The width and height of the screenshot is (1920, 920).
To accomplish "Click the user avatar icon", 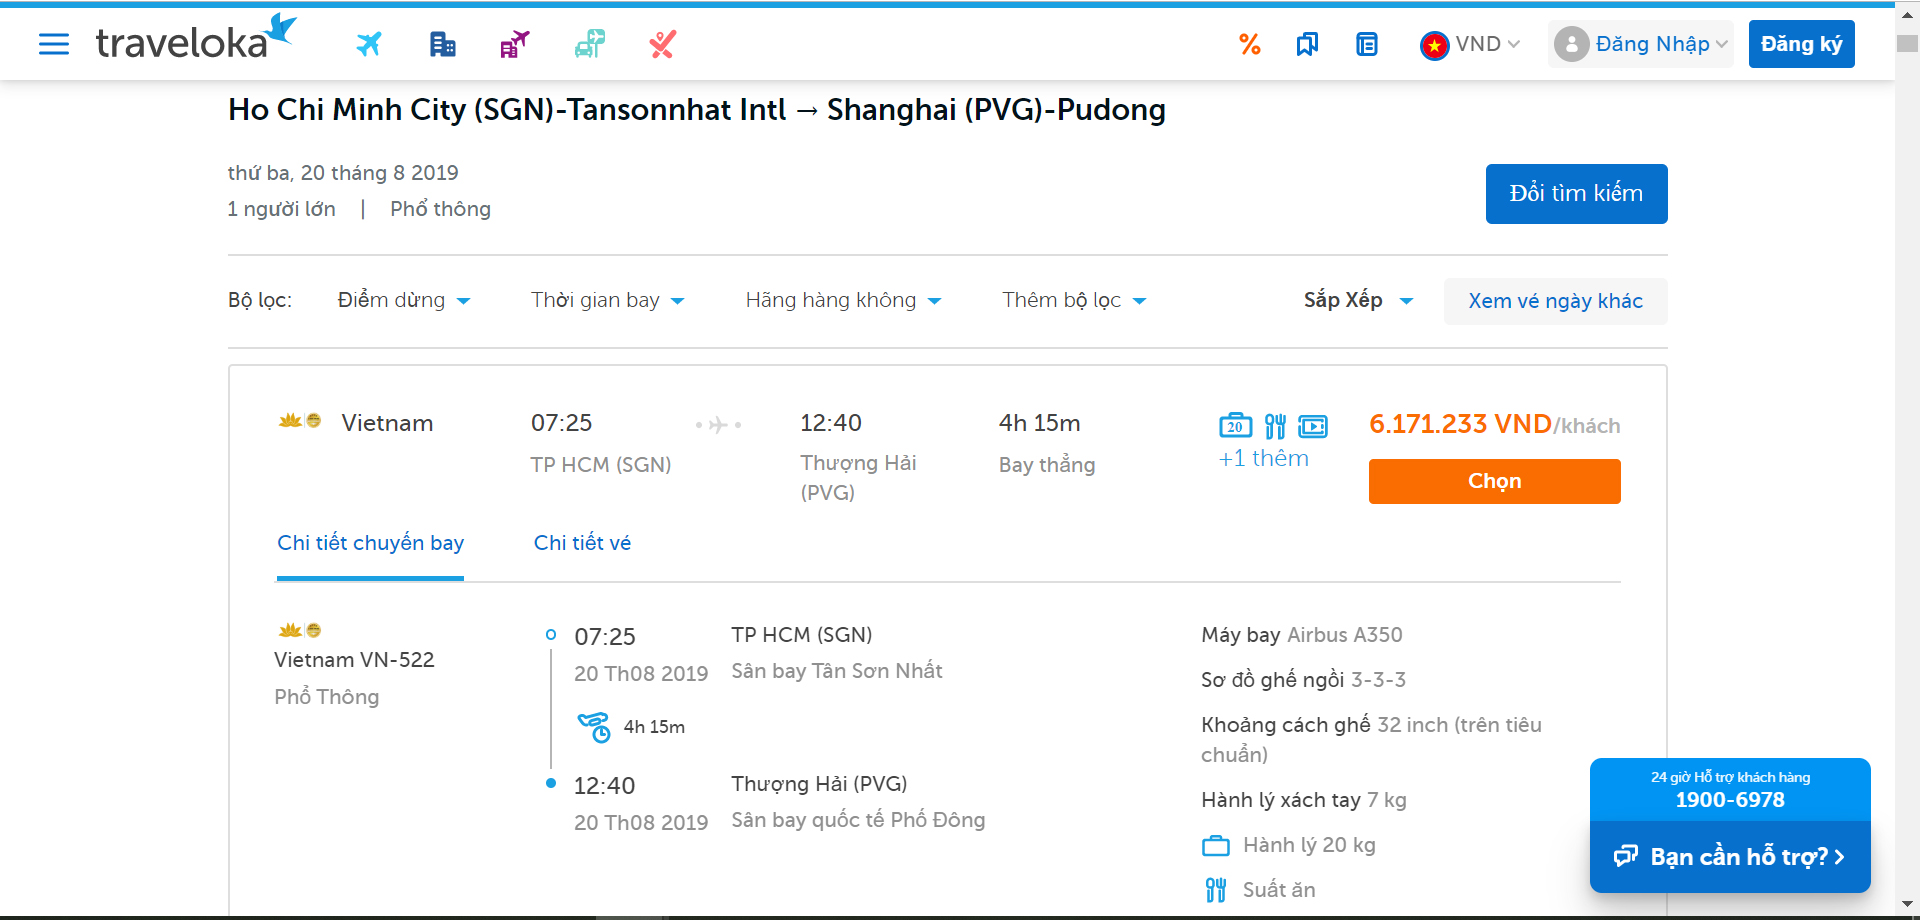I will (1572, 44).
